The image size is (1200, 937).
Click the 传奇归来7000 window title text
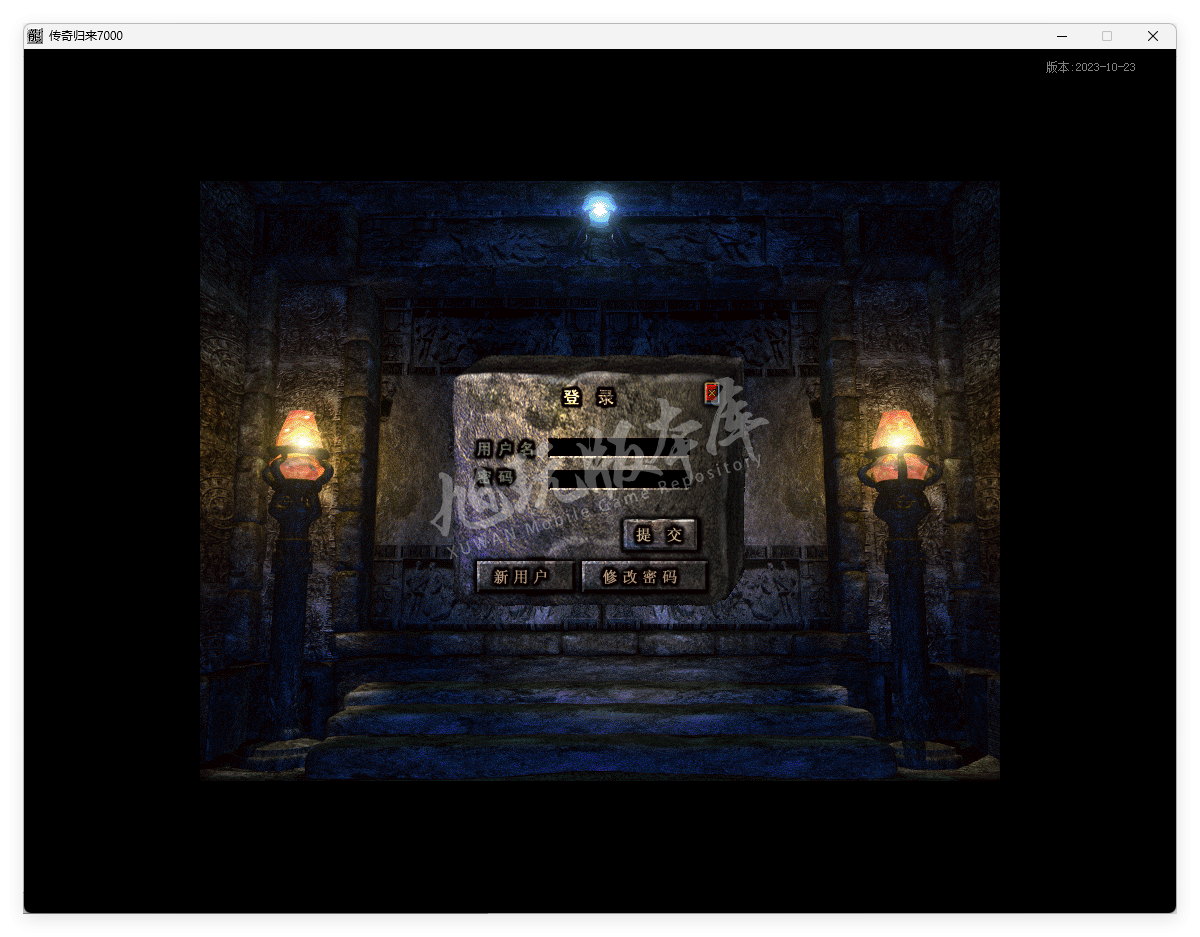86,36
